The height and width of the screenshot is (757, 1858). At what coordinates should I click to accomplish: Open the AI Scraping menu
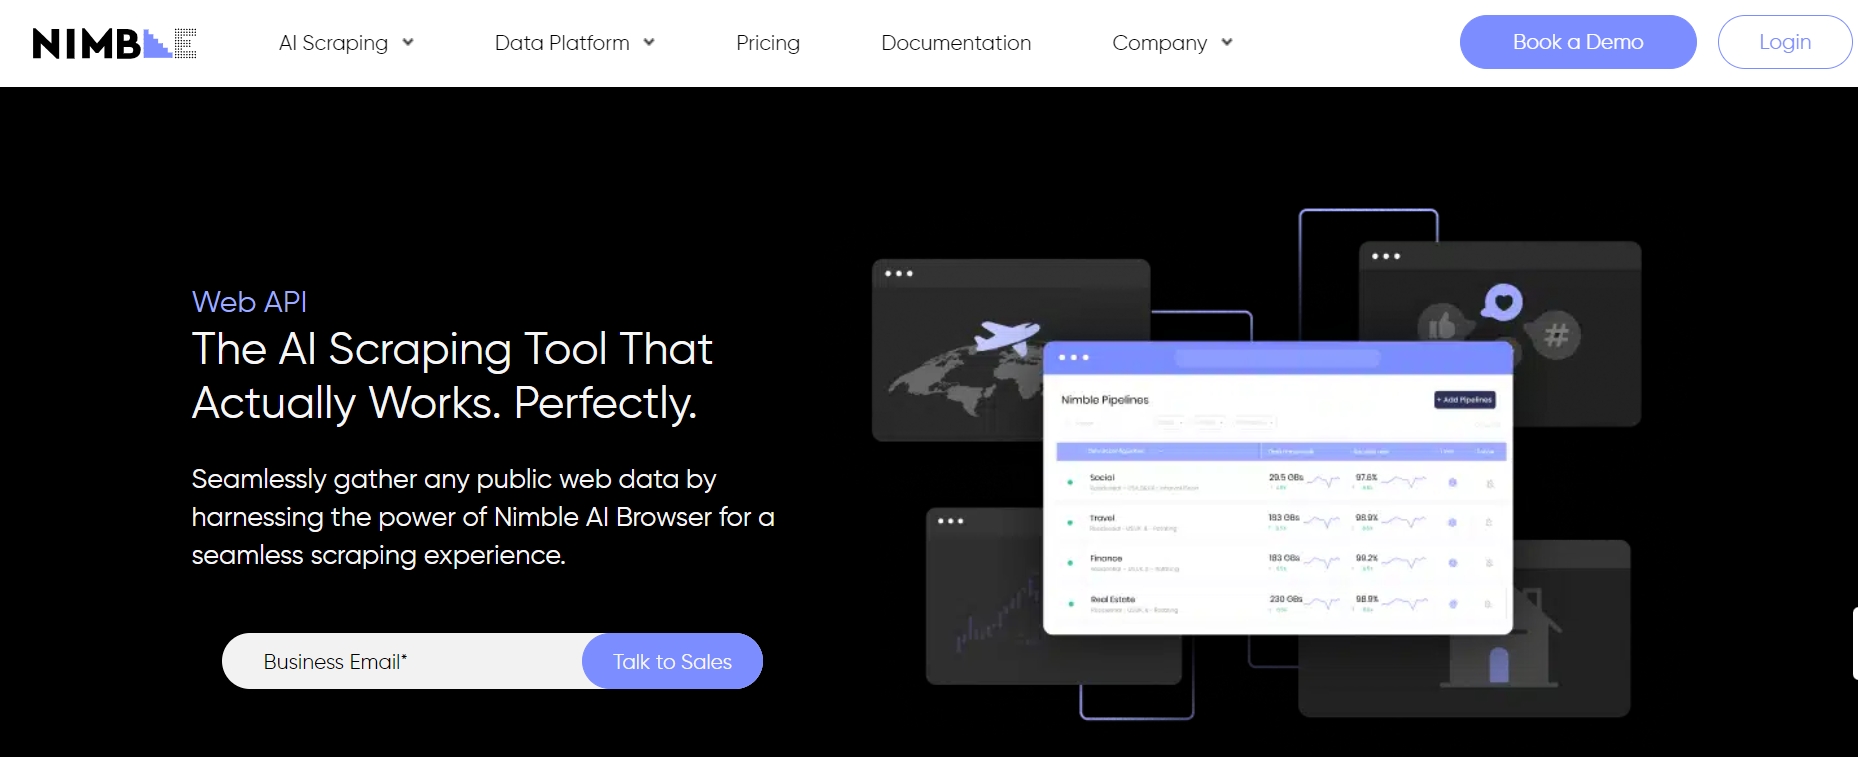coord(333,43)
